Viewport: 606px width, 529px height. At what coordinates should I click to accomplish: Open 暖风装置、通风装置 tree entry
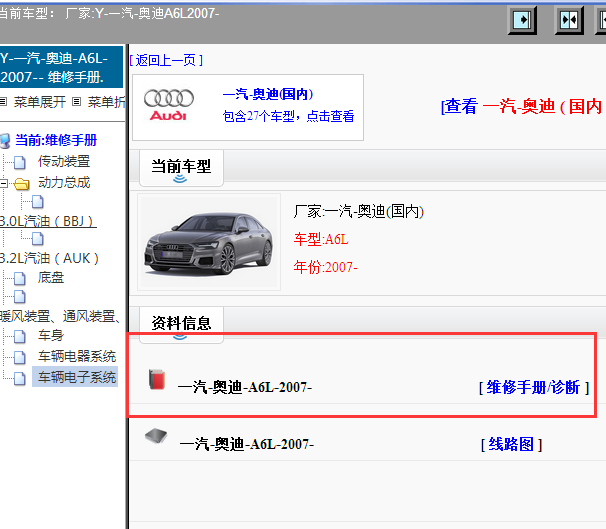pyautogui.click(x=60, y=316)
